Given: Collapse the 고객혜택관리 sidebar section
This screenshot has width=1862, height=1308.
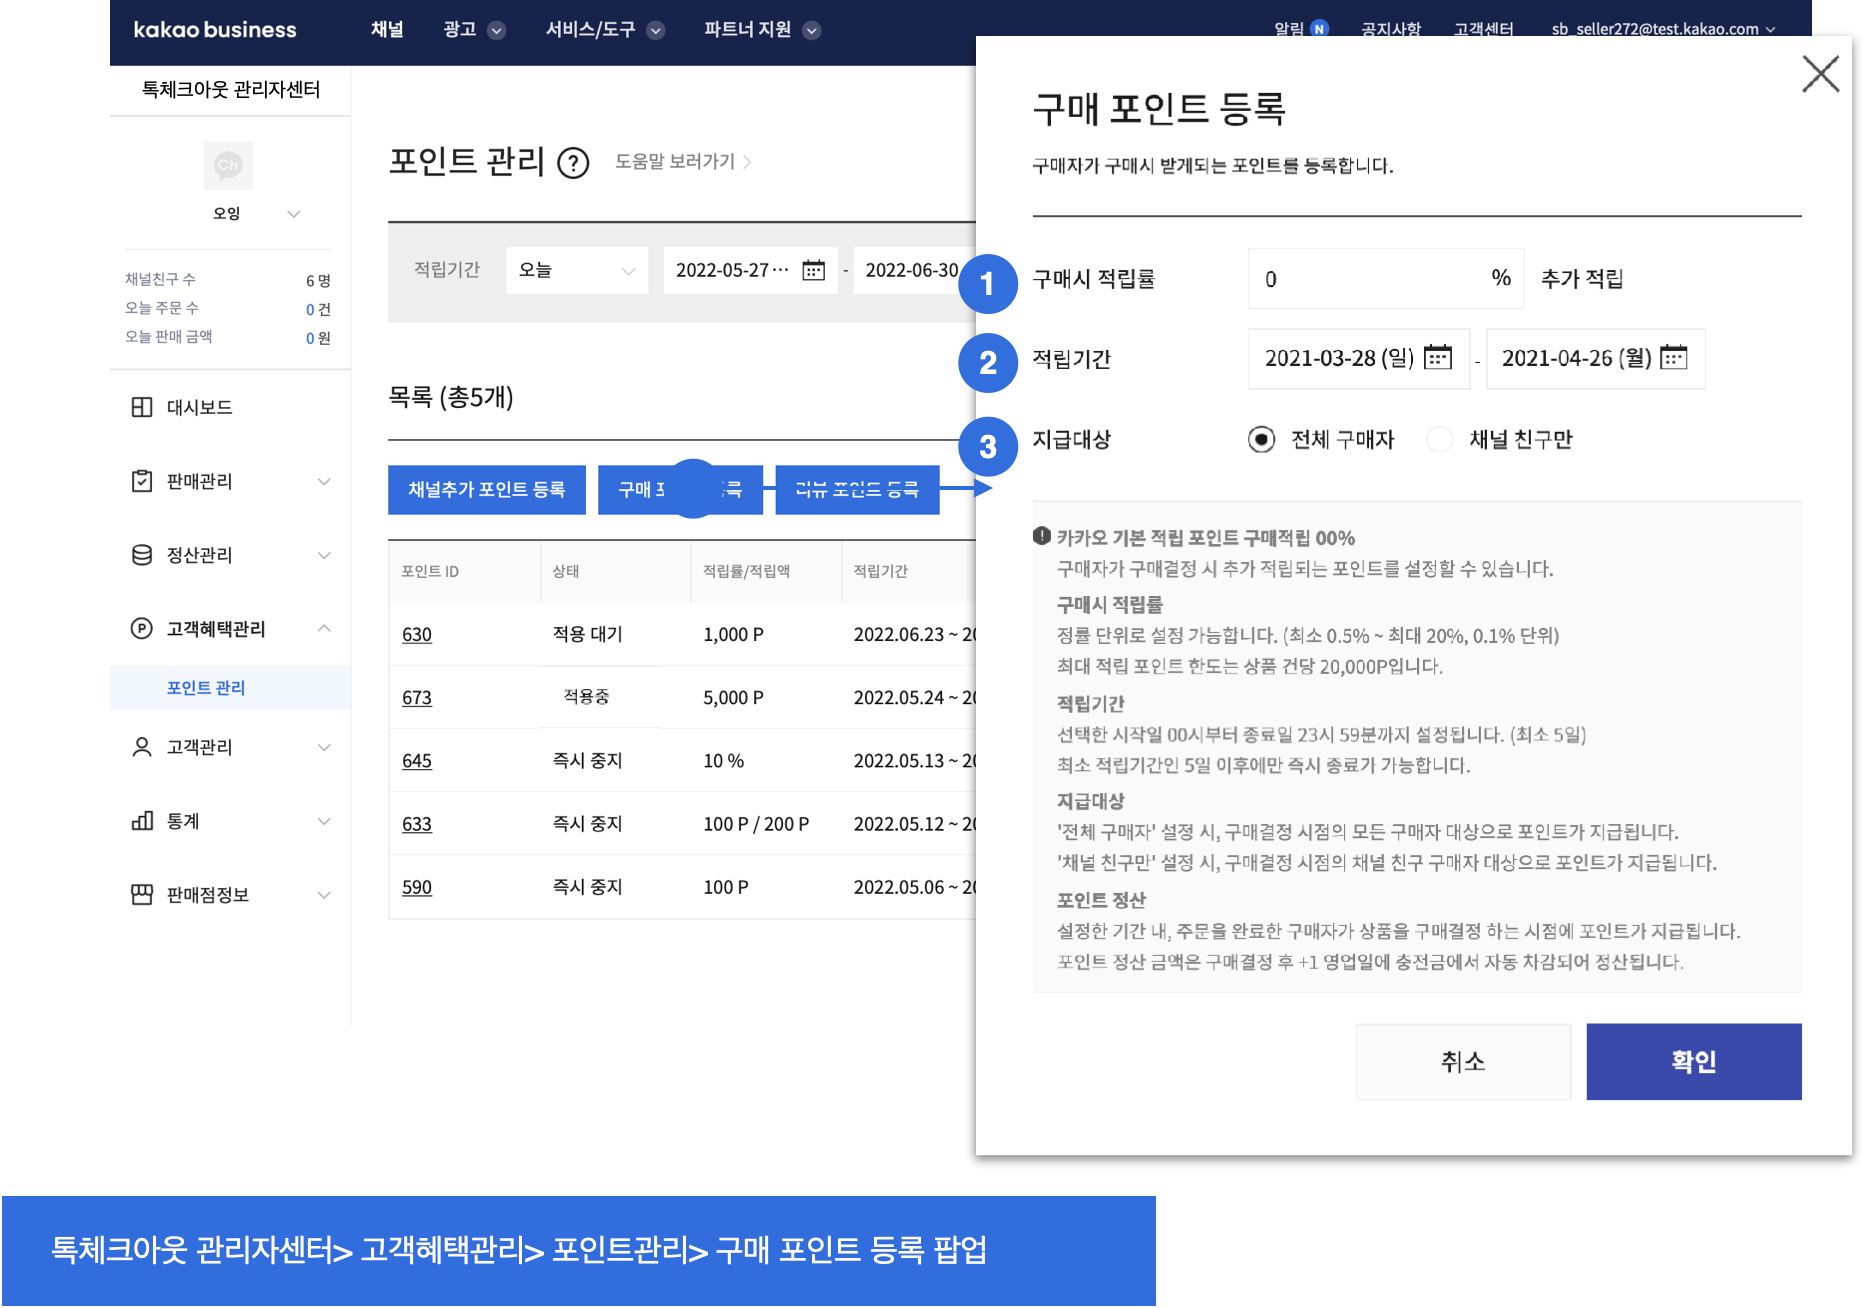Looking at the screenshot, I should [323, 628].
